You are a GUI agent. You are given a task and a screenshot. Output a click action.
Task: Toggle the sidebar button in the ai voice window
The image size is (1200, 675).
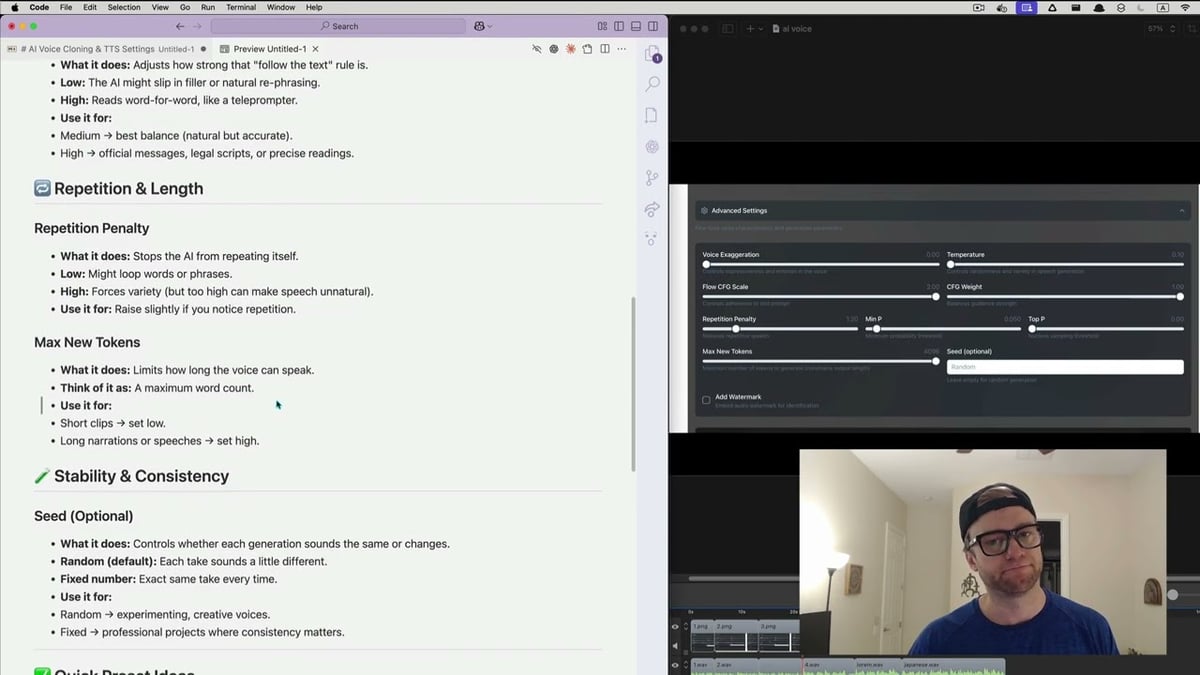pos(728,29)
